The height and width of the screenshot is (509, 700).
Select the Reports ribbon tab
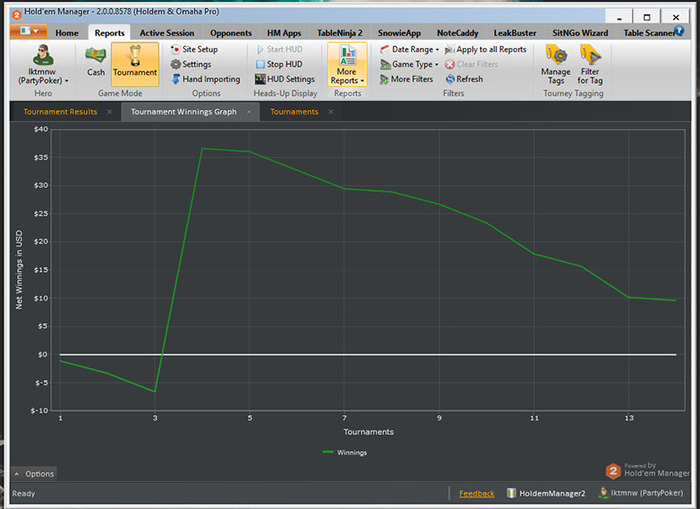109,33
